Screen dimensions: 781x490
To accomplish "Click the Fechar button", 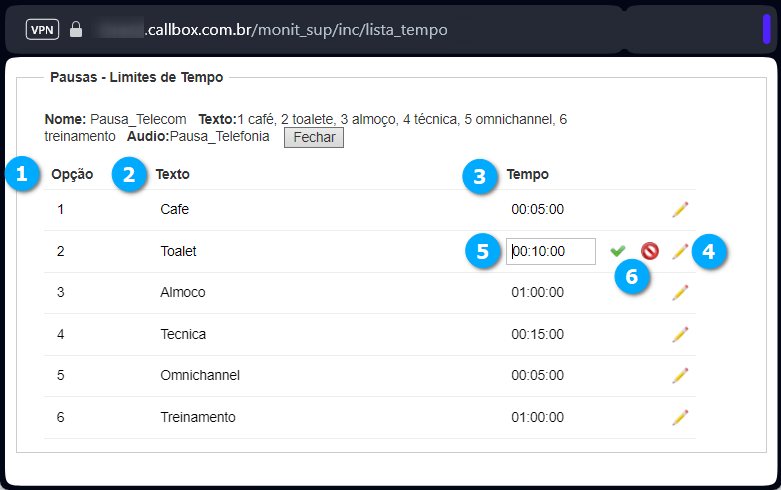I will point(314,137).
